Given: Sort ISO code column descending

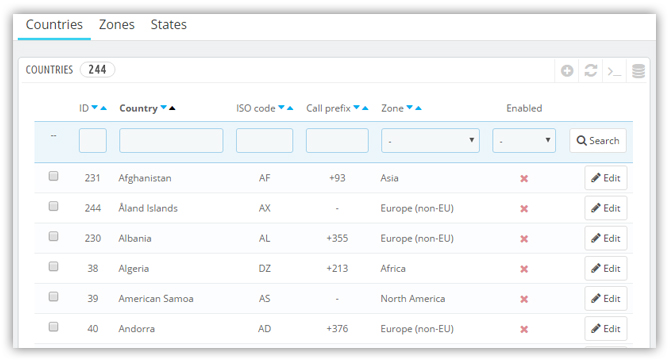Looking at the screenshot, I should [281, 107].
